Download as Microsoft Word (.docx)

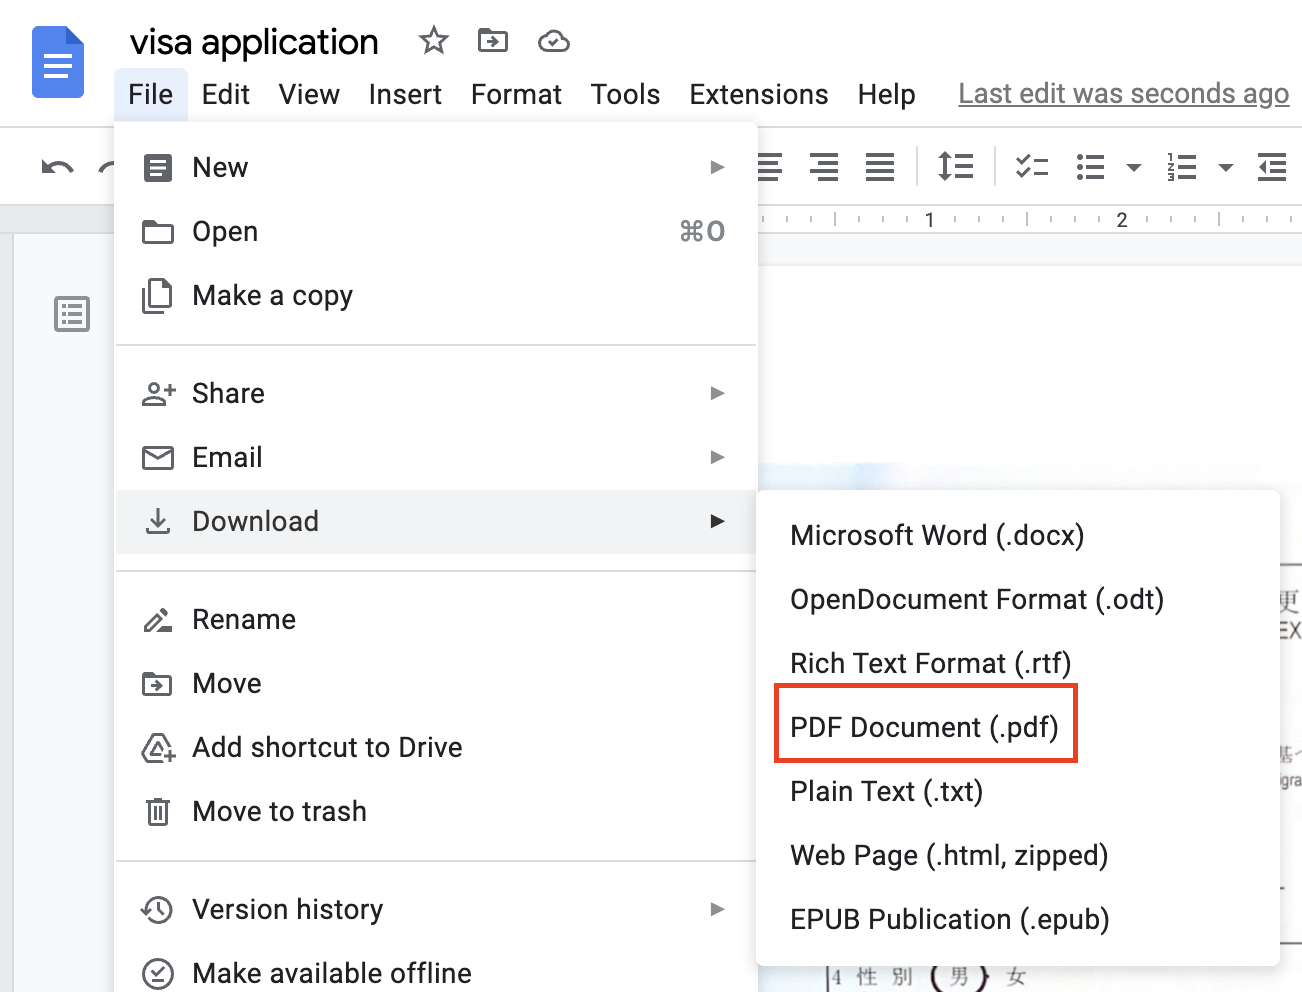pyautogui.click(x=1018, y=535)
